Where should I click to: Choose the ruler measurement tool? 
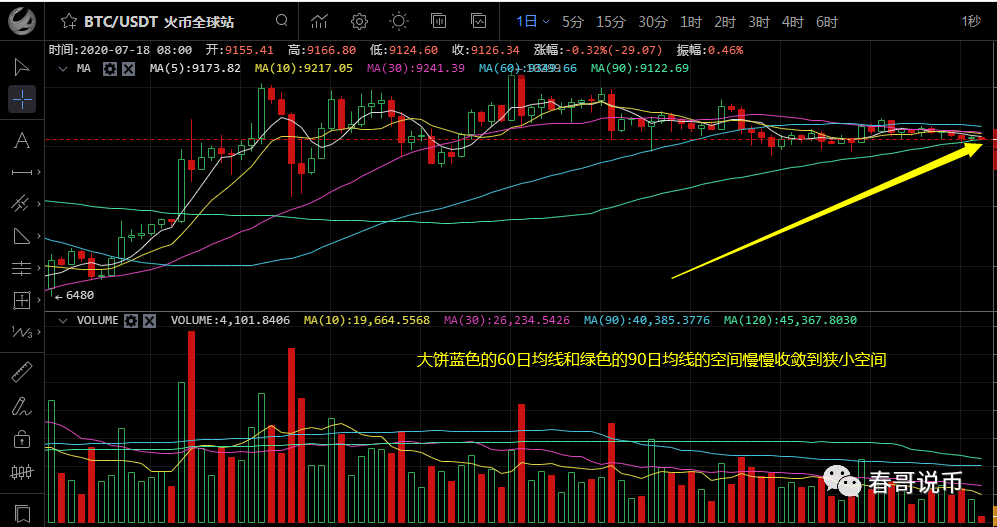coord(21,373)
